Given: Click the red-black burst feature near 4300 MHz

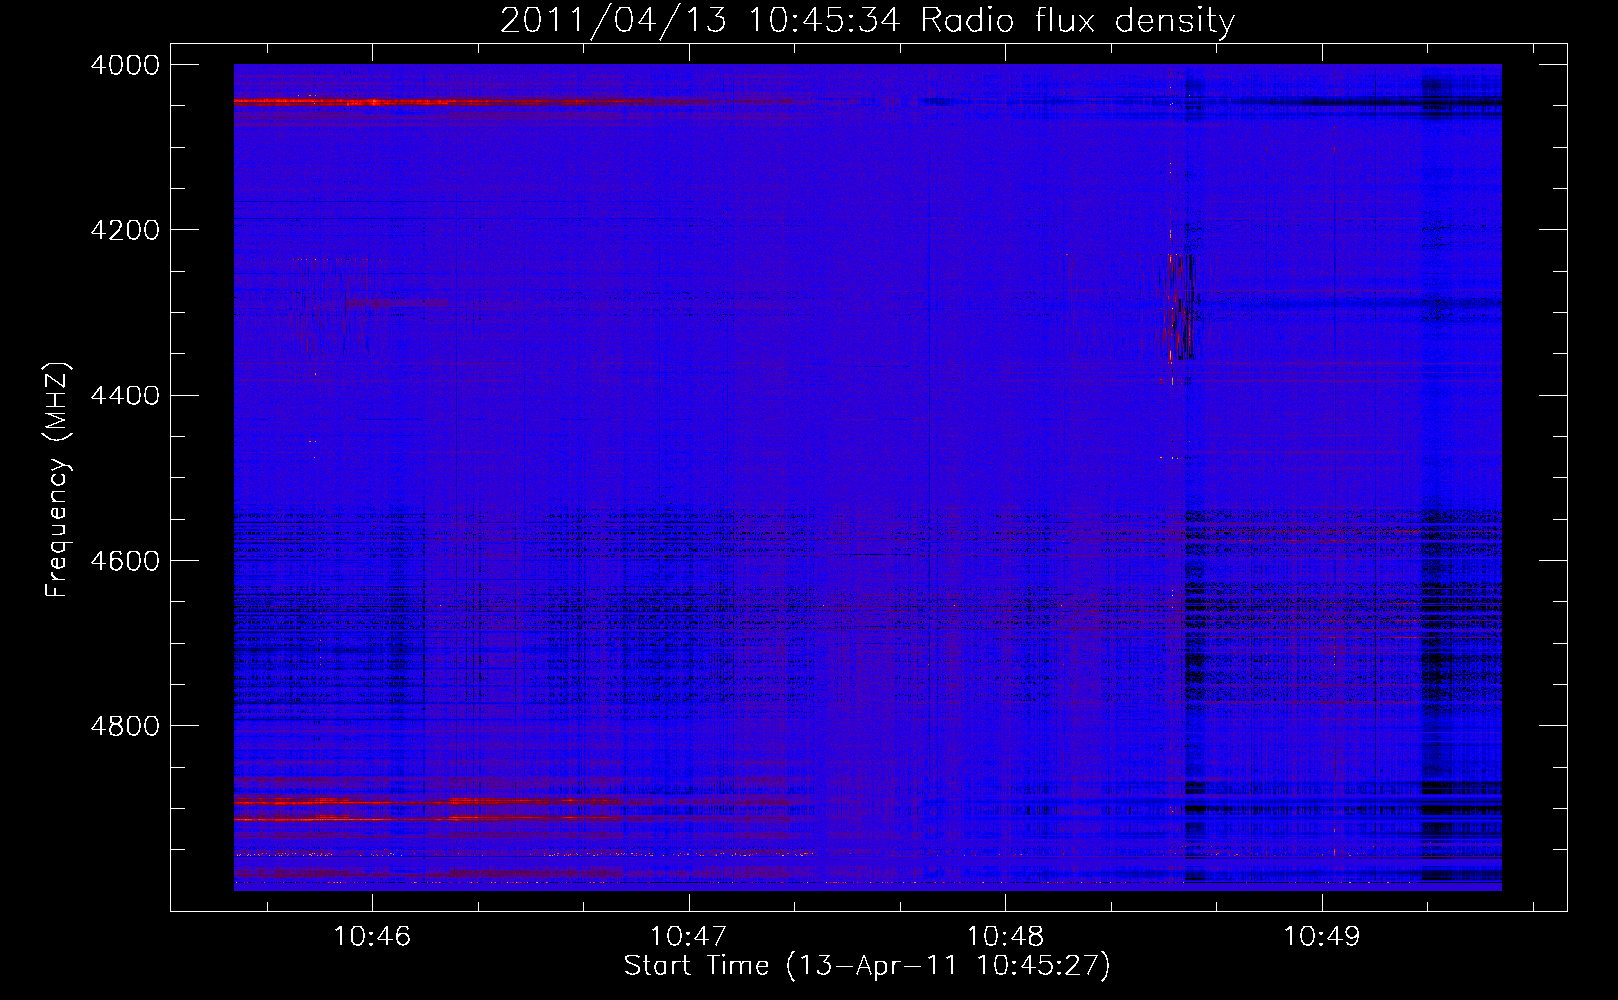Looking at the screenshot, I should 1178,308.
